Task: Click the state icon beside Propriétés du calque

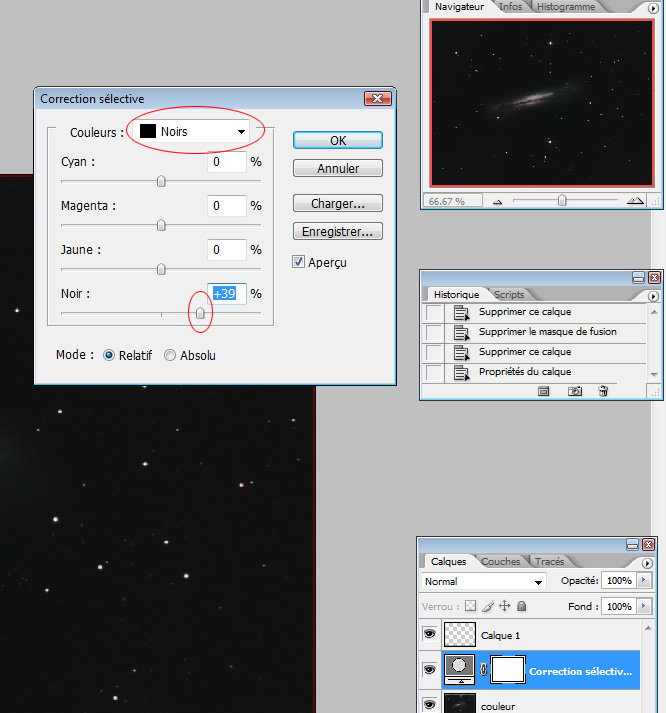Action: click(x=461, y=373)
